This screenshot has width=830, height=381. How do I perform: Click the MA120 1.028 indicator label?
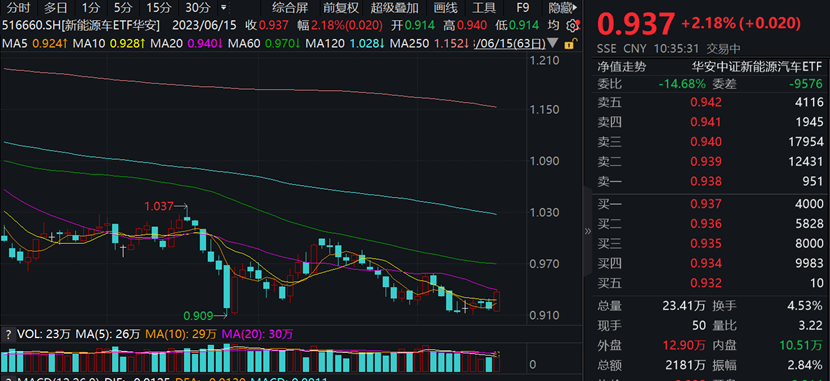click(x=345, y=43)
